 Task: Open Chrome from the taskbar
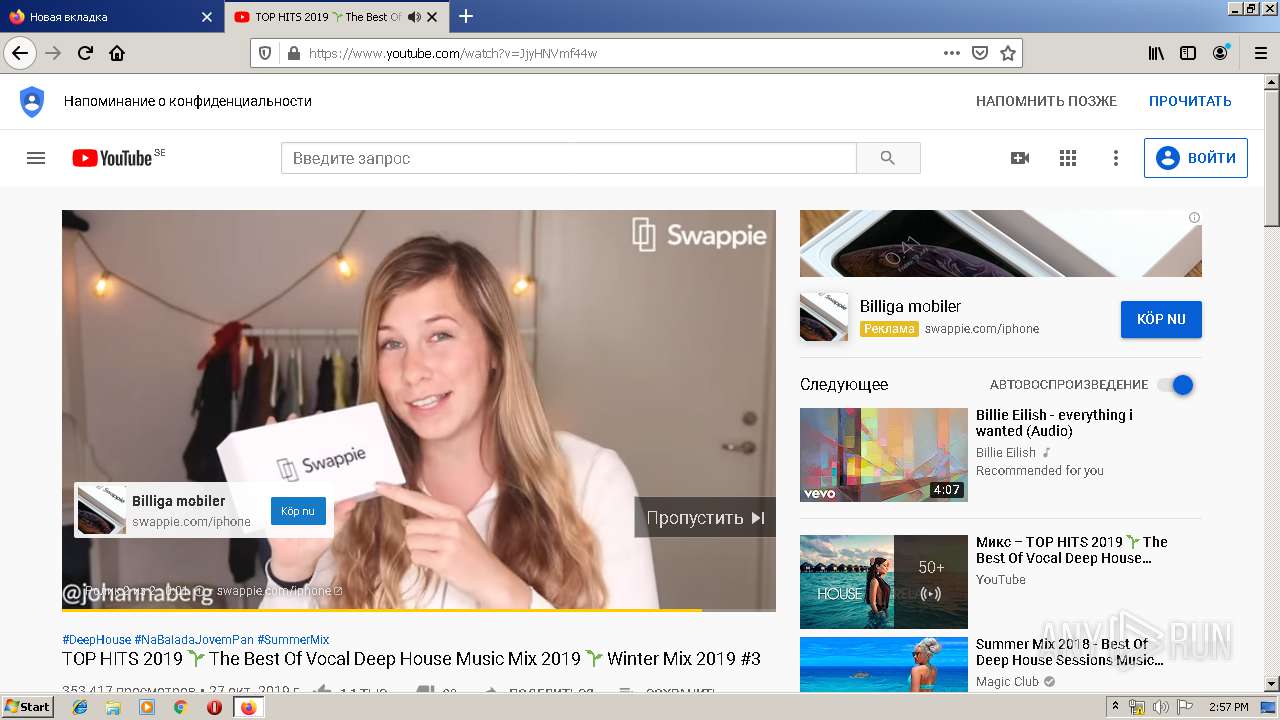[x=180, y=707]
